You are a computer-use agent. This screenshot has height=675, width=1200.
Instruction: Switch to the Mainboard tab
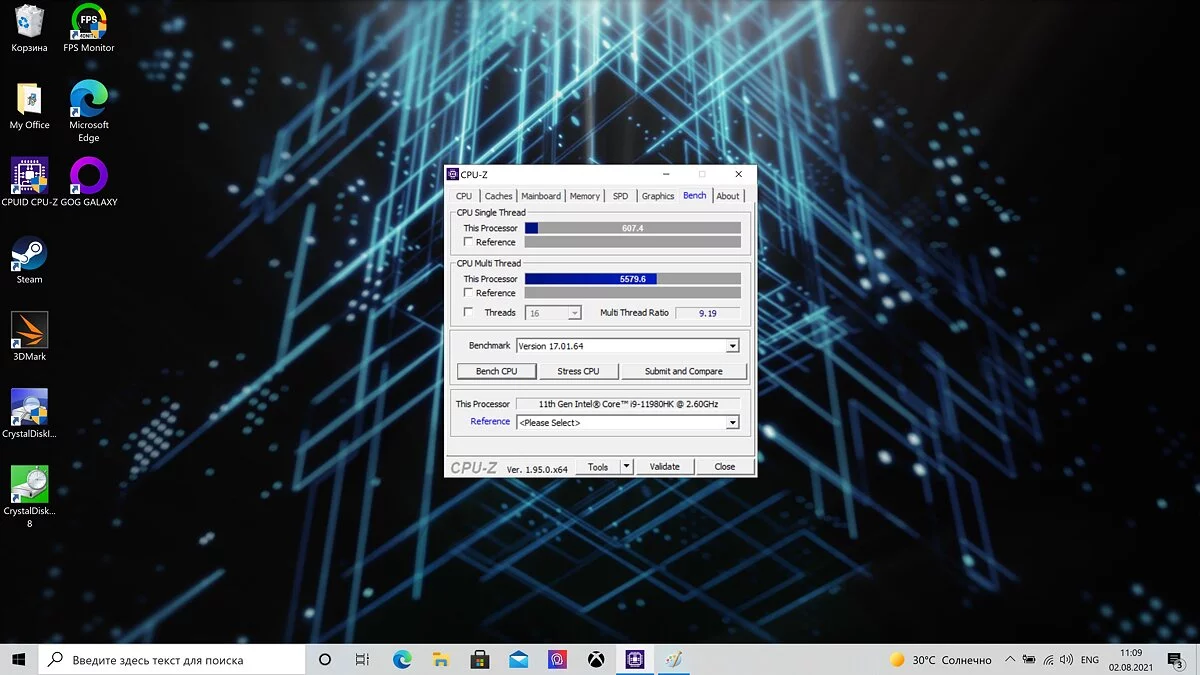[x=541, y=196]
